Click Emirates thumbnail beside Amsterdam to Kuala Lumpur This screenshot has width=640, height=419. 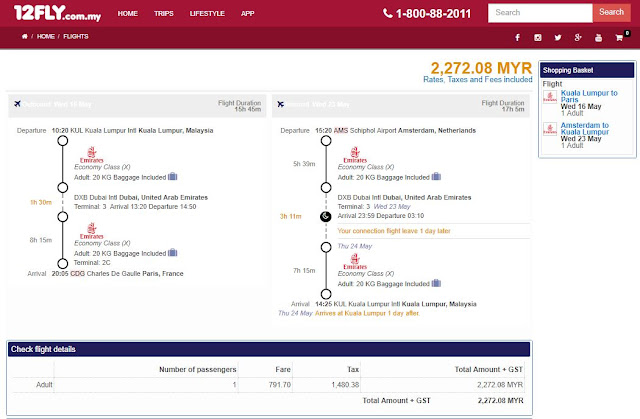click(550, 129)
